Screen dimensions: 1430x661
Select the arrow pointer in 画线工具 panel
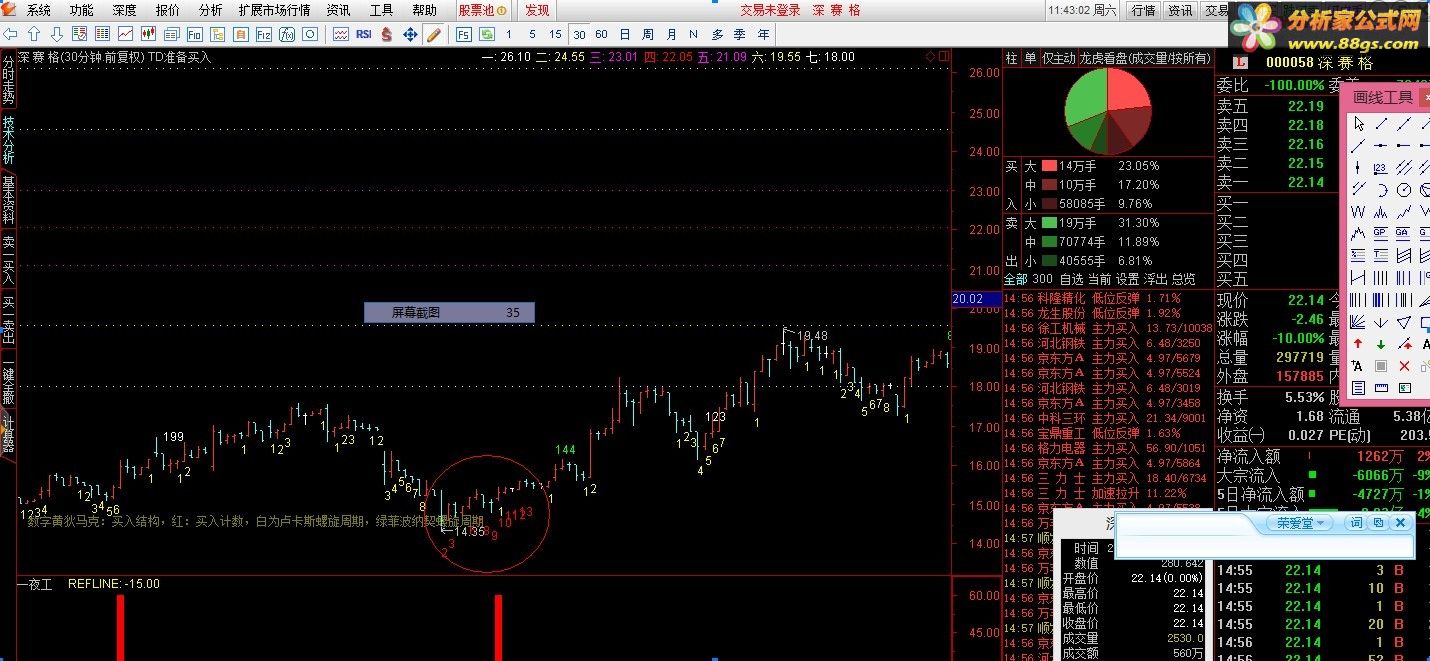(1359, 124)
